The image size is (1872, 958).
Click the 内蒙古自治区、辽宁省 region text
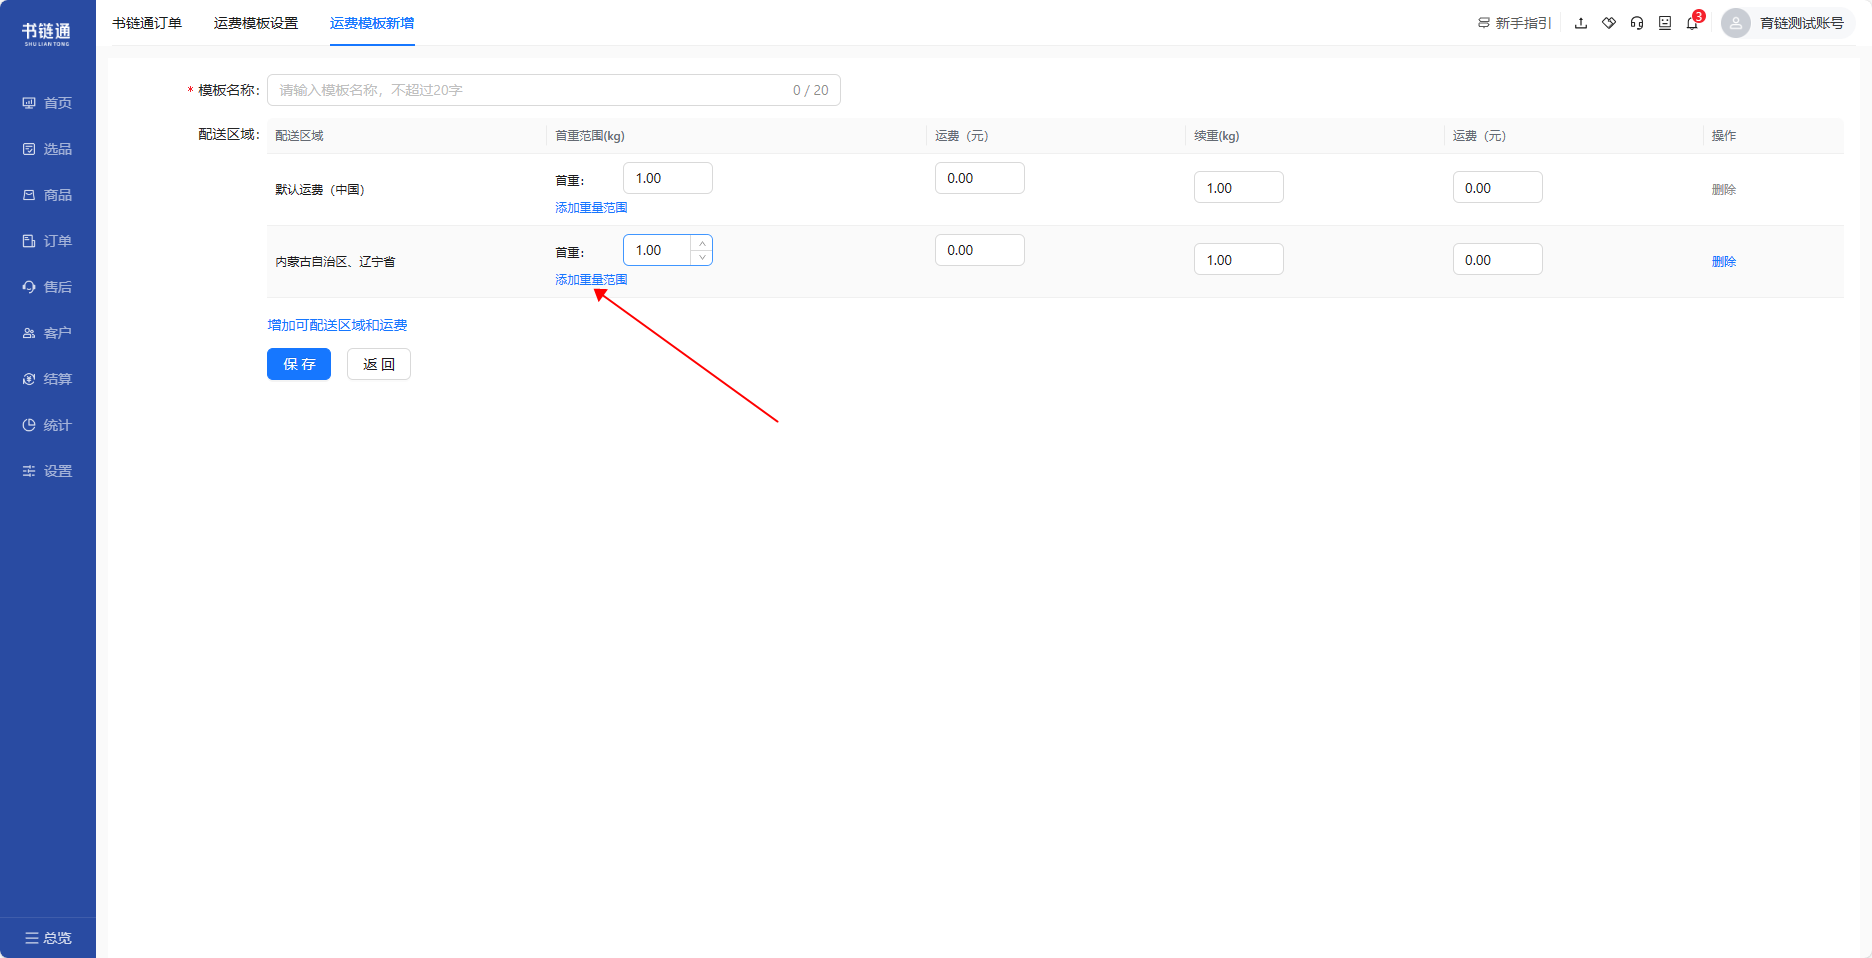tap(335, 262)
